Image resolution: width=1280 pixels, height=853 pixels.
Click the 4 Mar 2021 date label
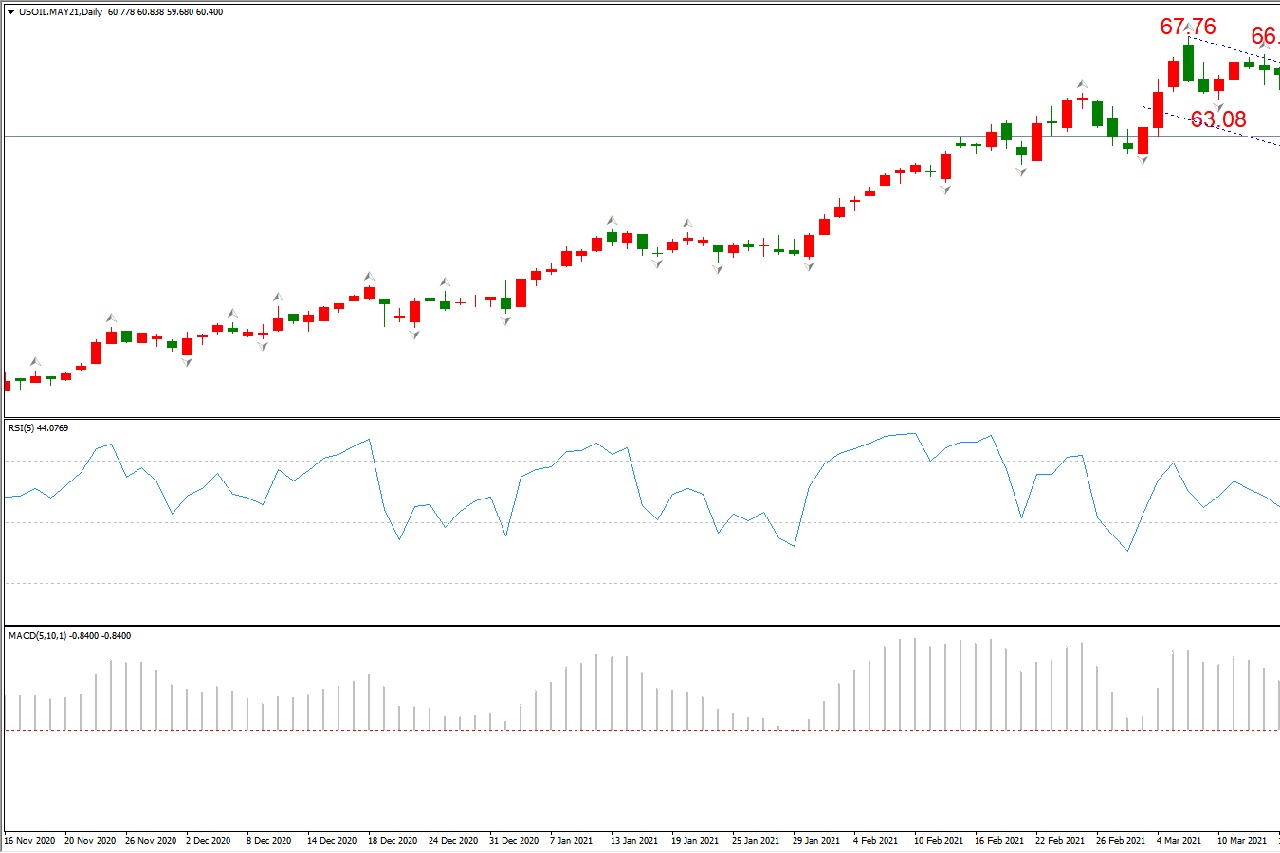(x=1179, y=840)
